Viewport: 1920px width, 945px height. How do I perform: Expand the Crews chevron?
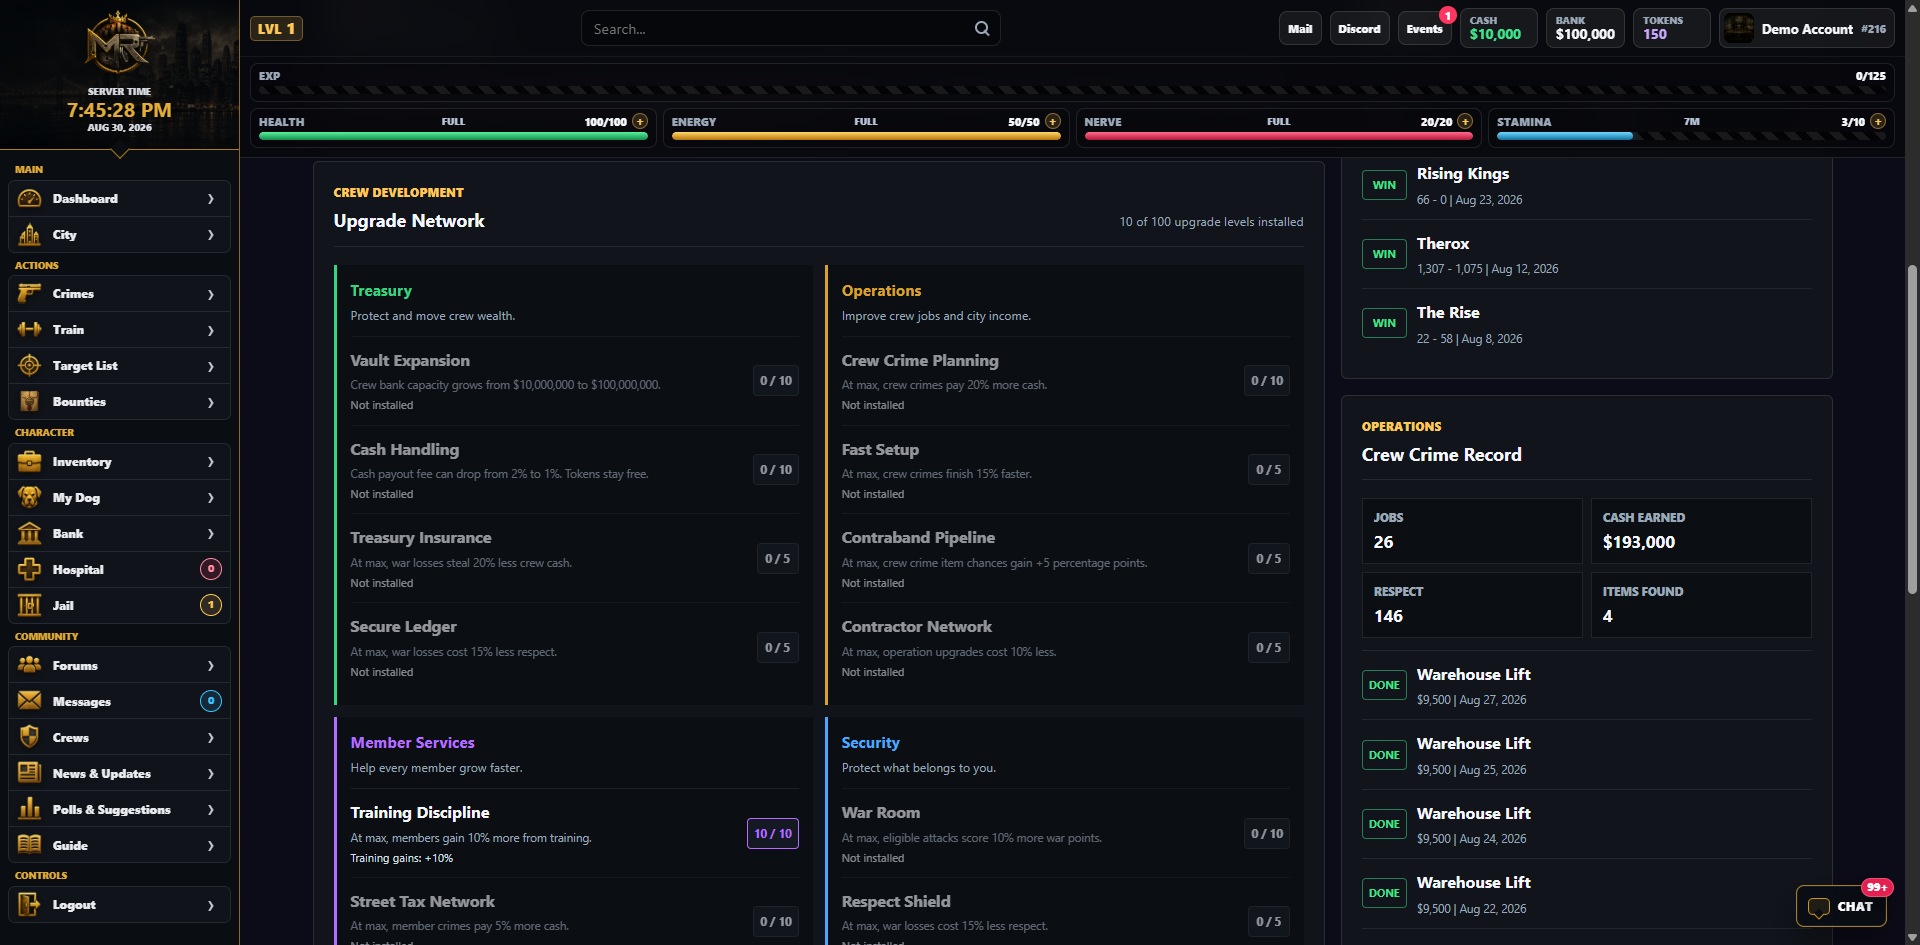(211, 738)
